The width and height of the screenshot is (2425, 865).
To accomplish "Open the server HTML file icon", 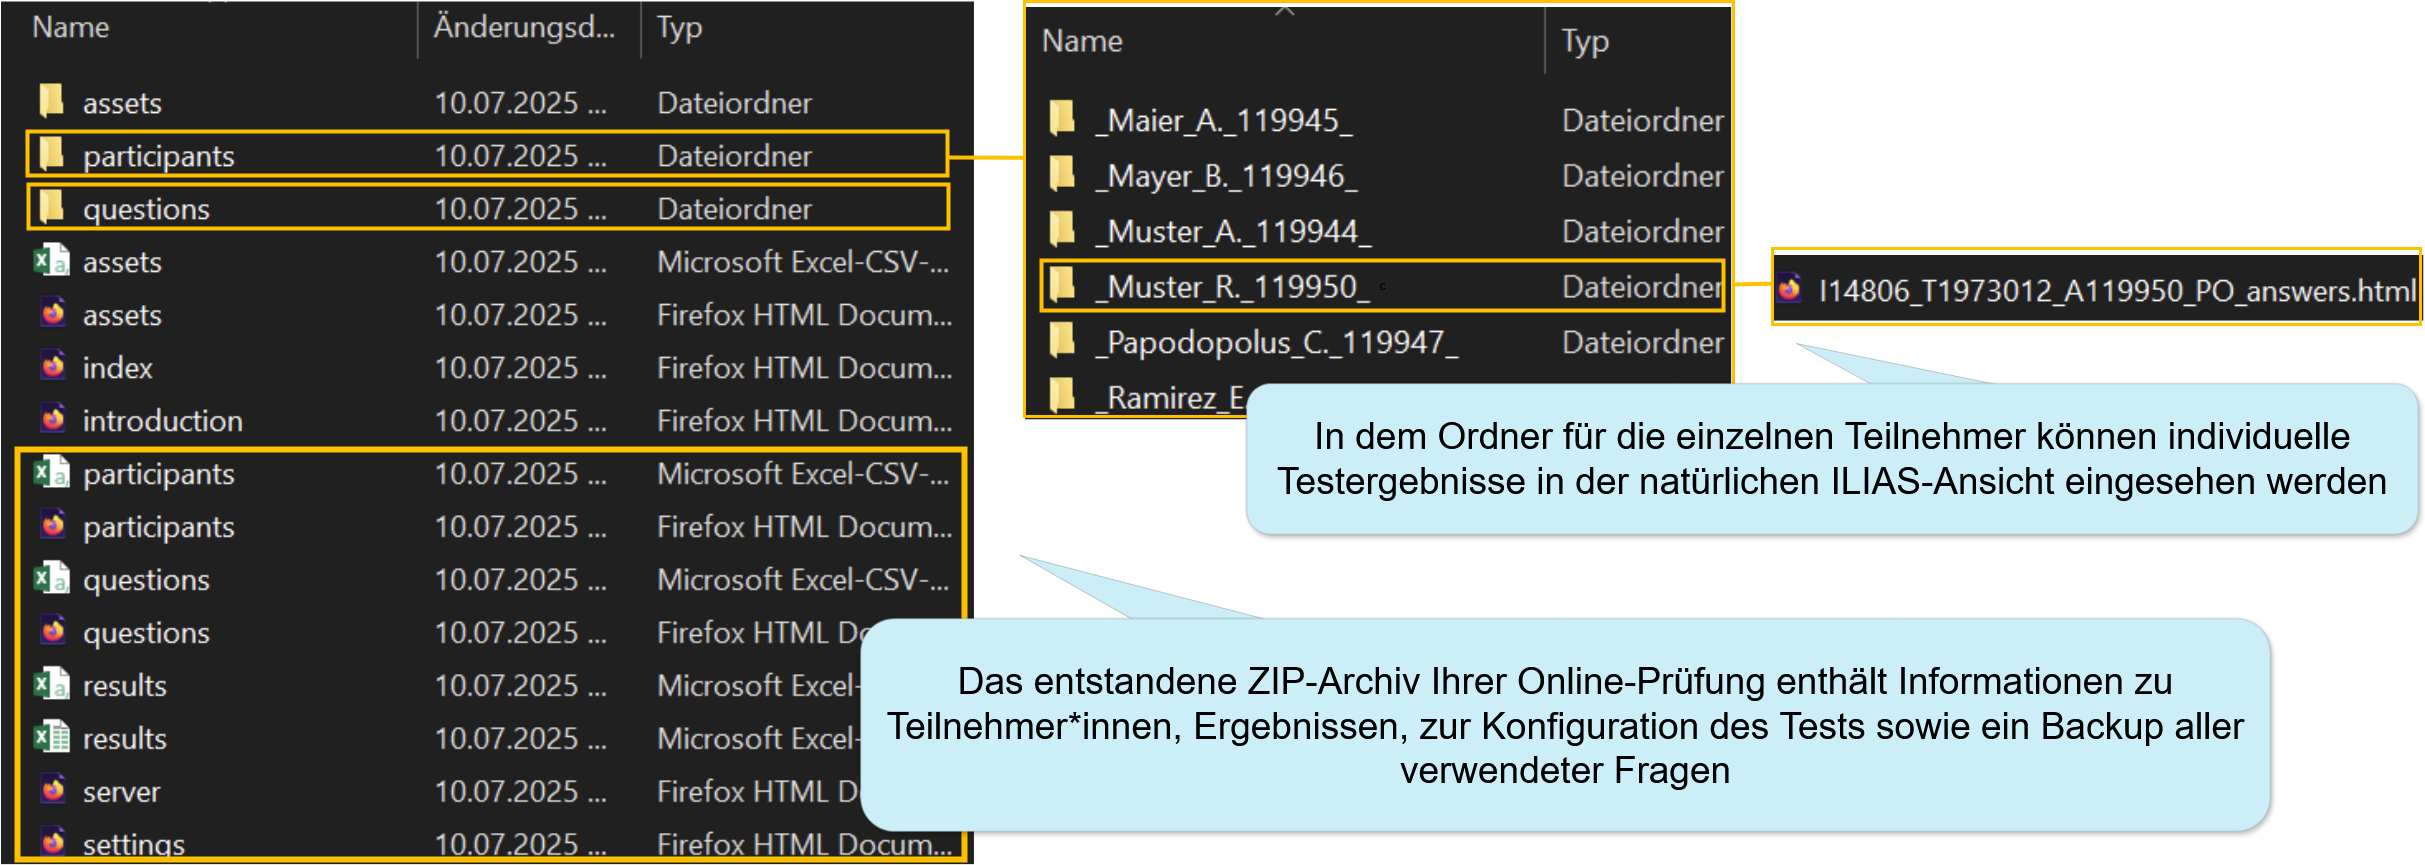I will pyautogui.click(x=53, y=790).
